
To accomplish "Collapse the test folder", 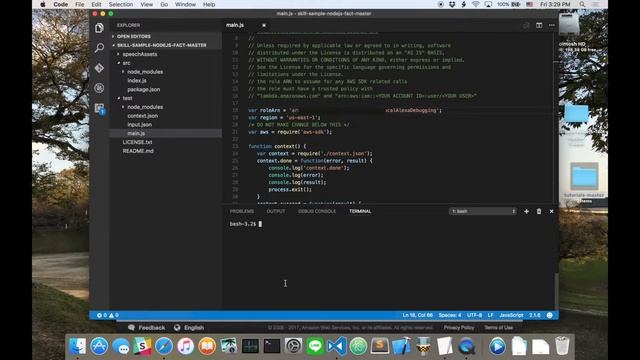I will pos(127,98).
